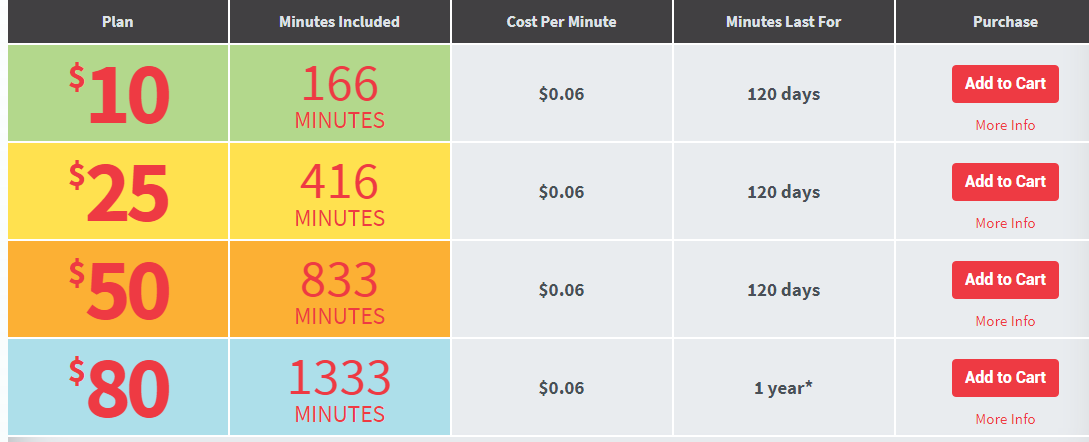Add the $10 plan to cart

[x=1005, y=84]
